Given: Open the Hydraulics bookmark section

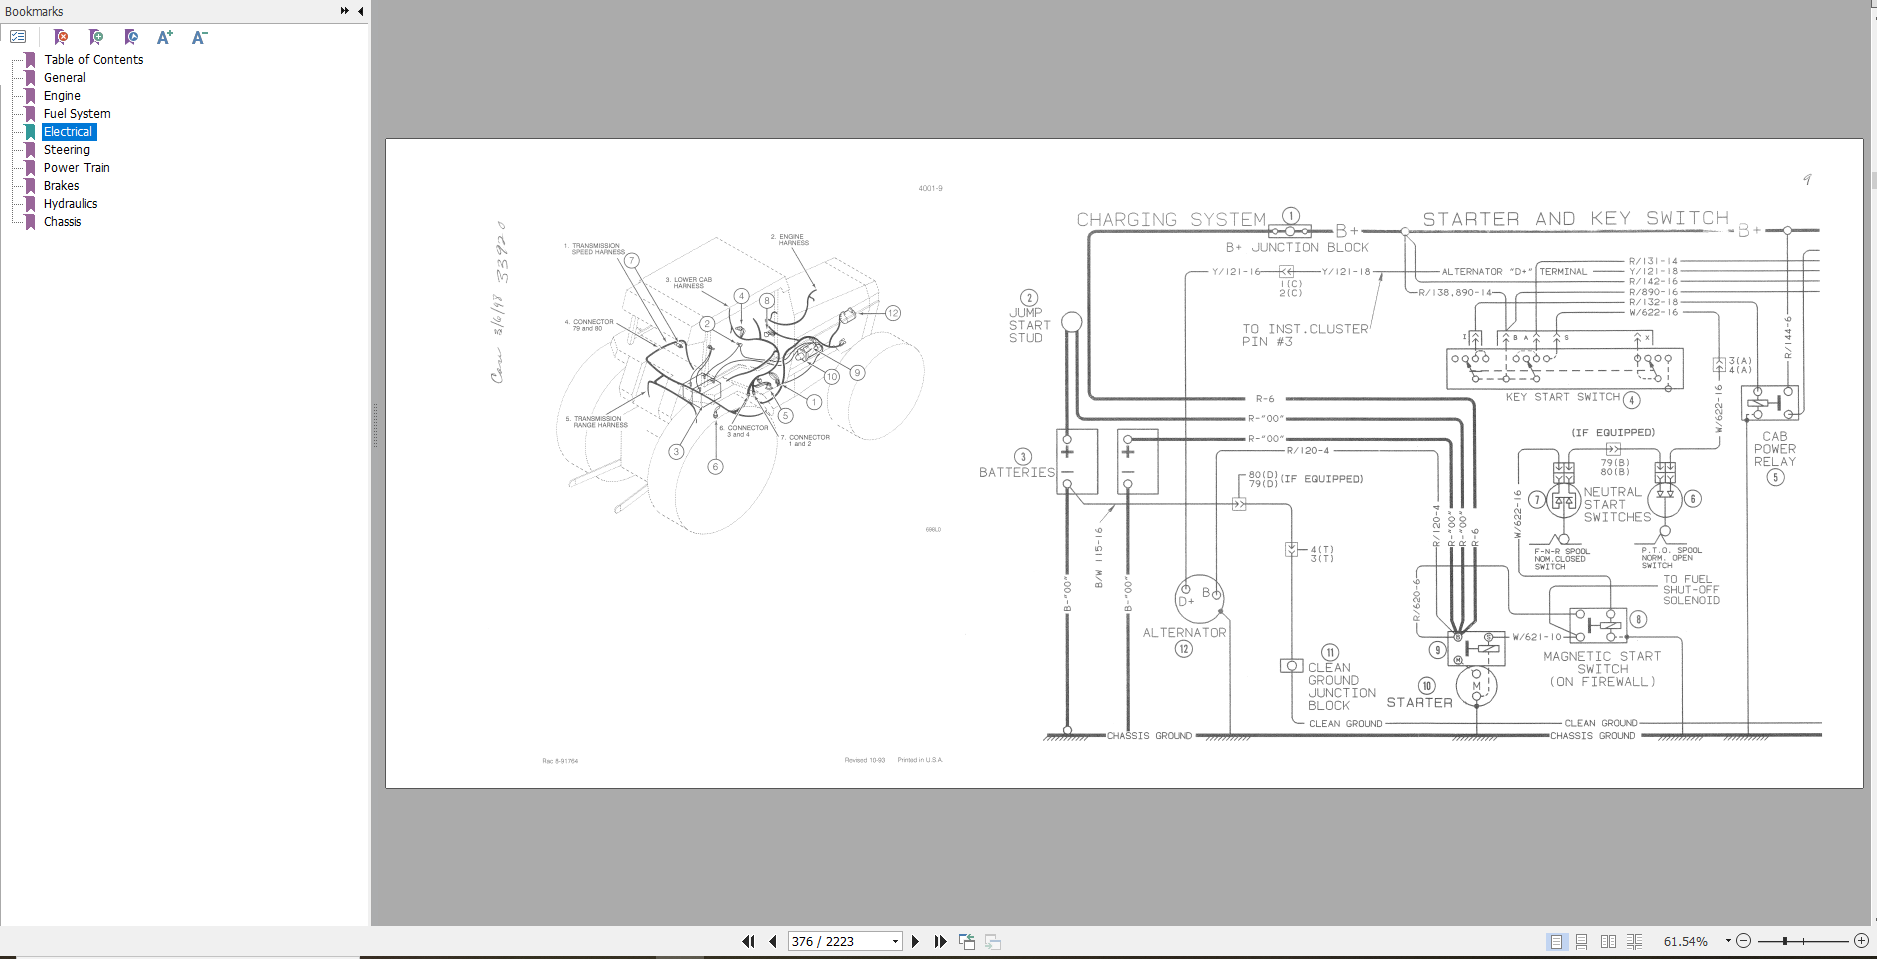Looking at the screenshot, I should 70,203.
